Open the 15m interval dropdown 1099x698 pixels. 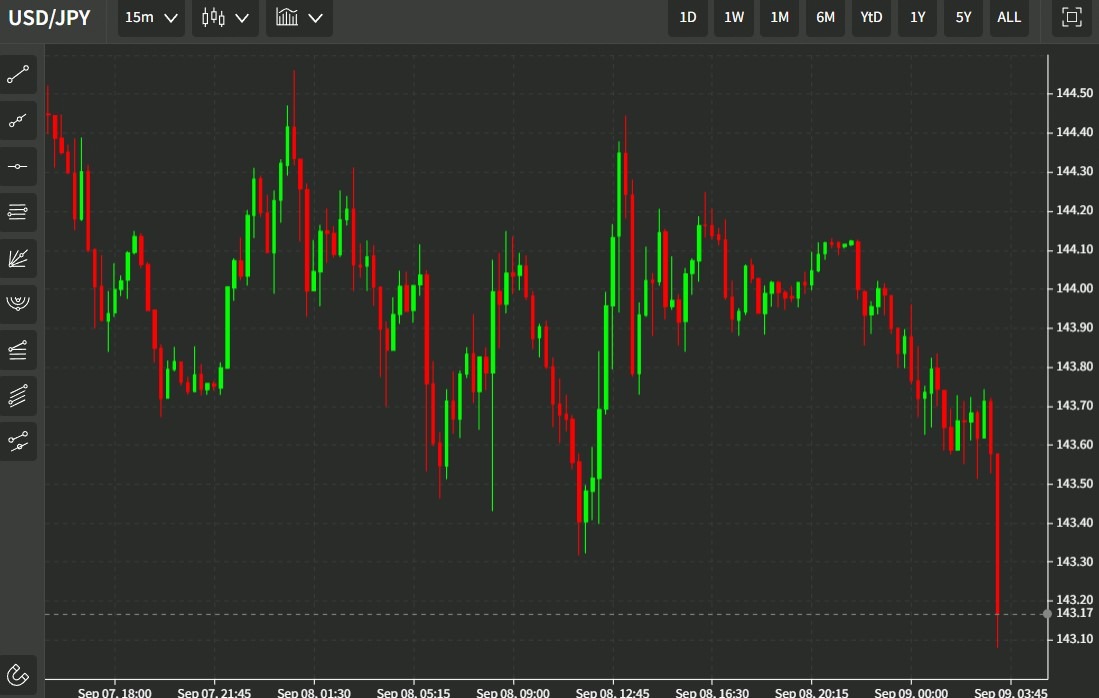coord(151,18)
